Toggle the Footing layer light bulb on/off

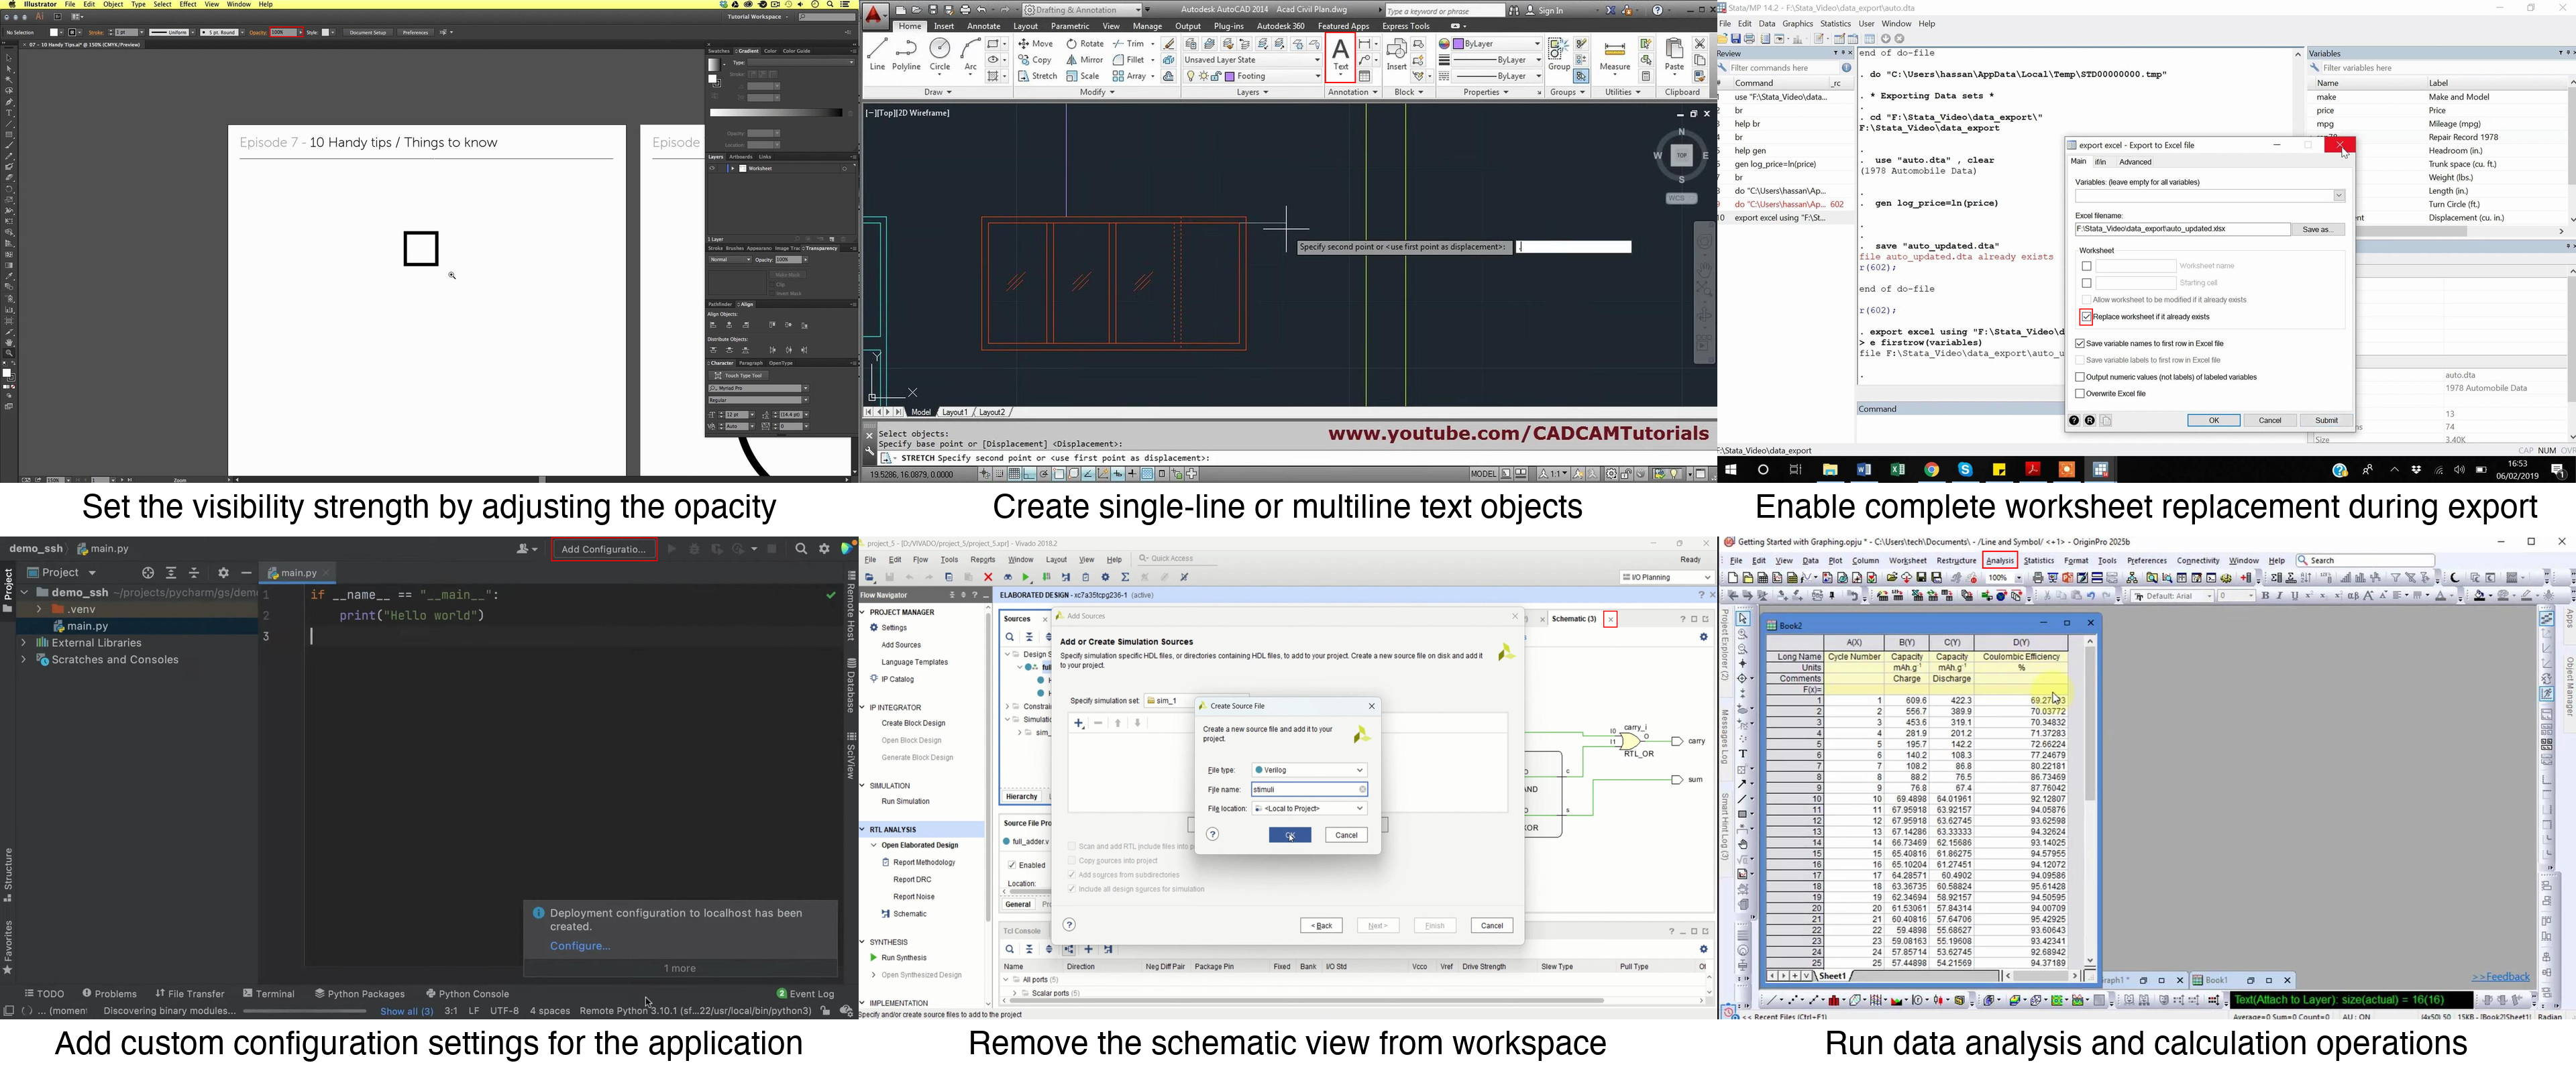(1190, 76)
